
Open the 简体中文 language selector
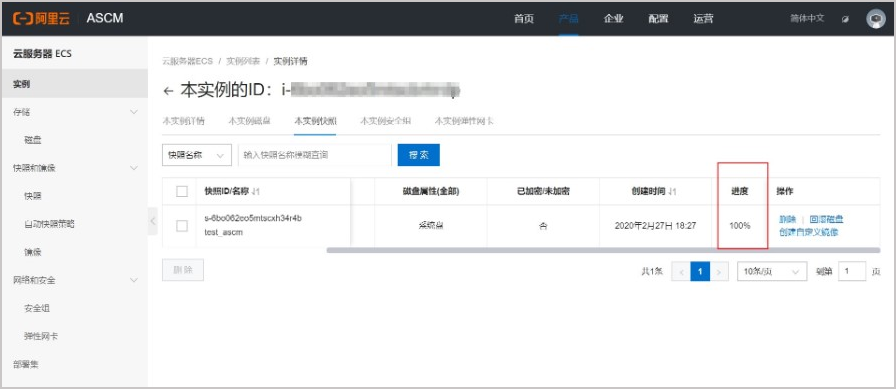807,18
